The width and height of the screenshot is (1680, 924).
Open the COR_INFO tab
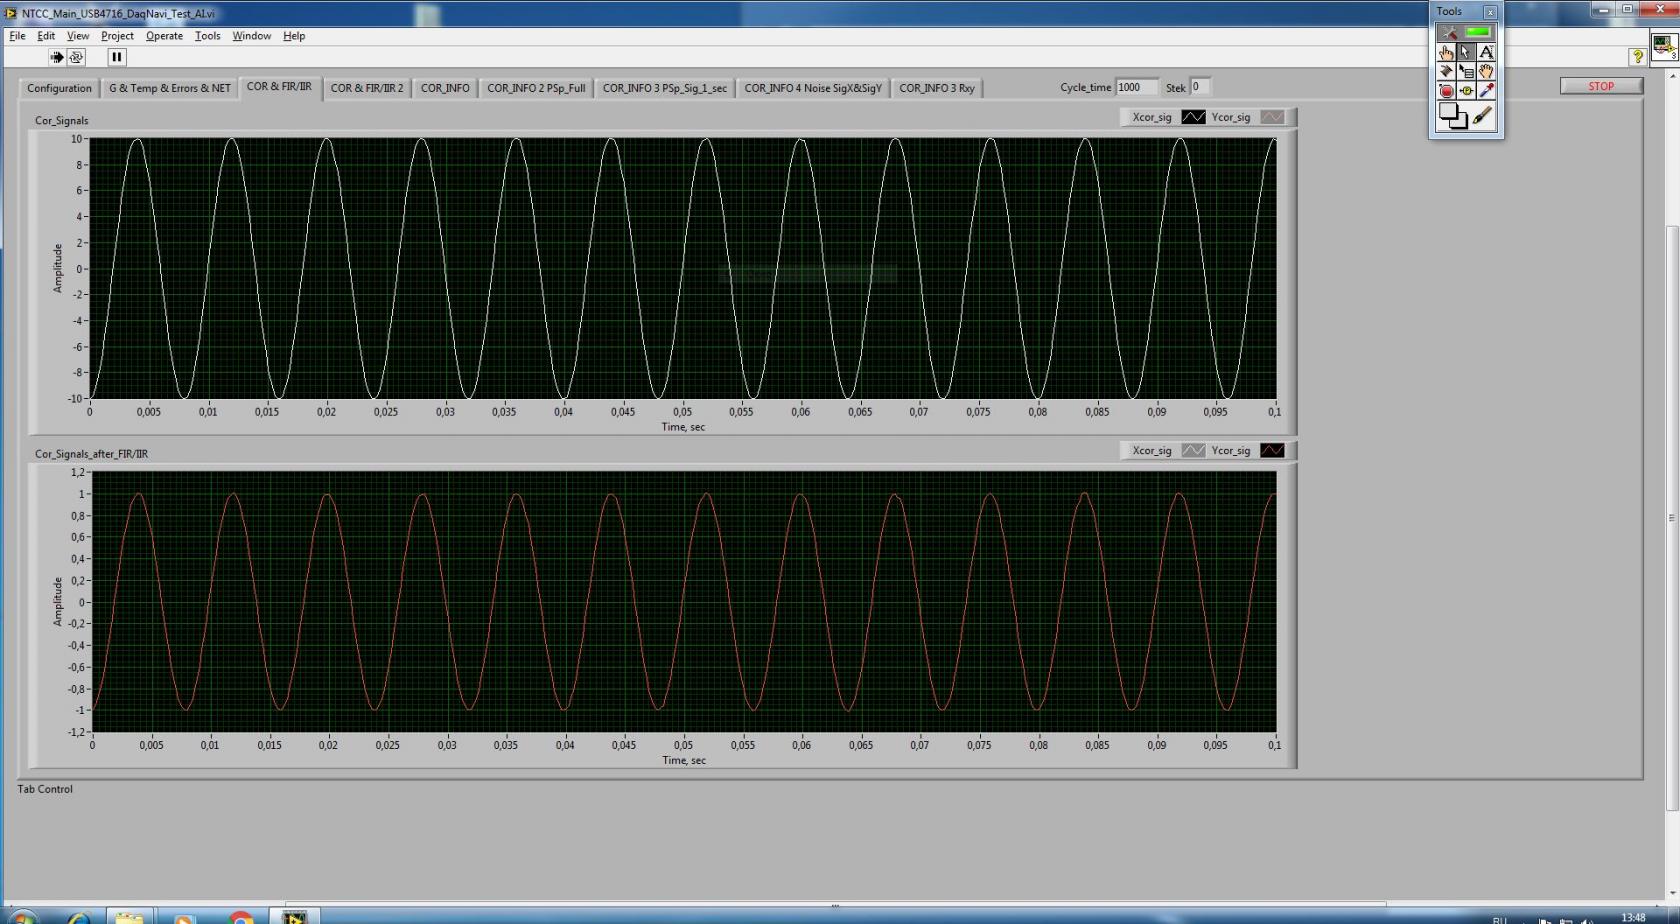pyautogui.click(x=445, y=88)
